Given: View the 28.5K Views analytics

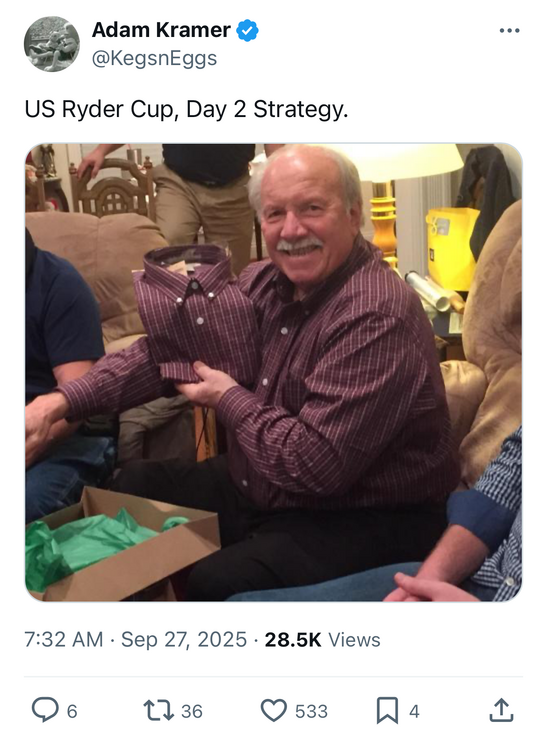Looking at the screenshot, I should [x=322, y=640].
